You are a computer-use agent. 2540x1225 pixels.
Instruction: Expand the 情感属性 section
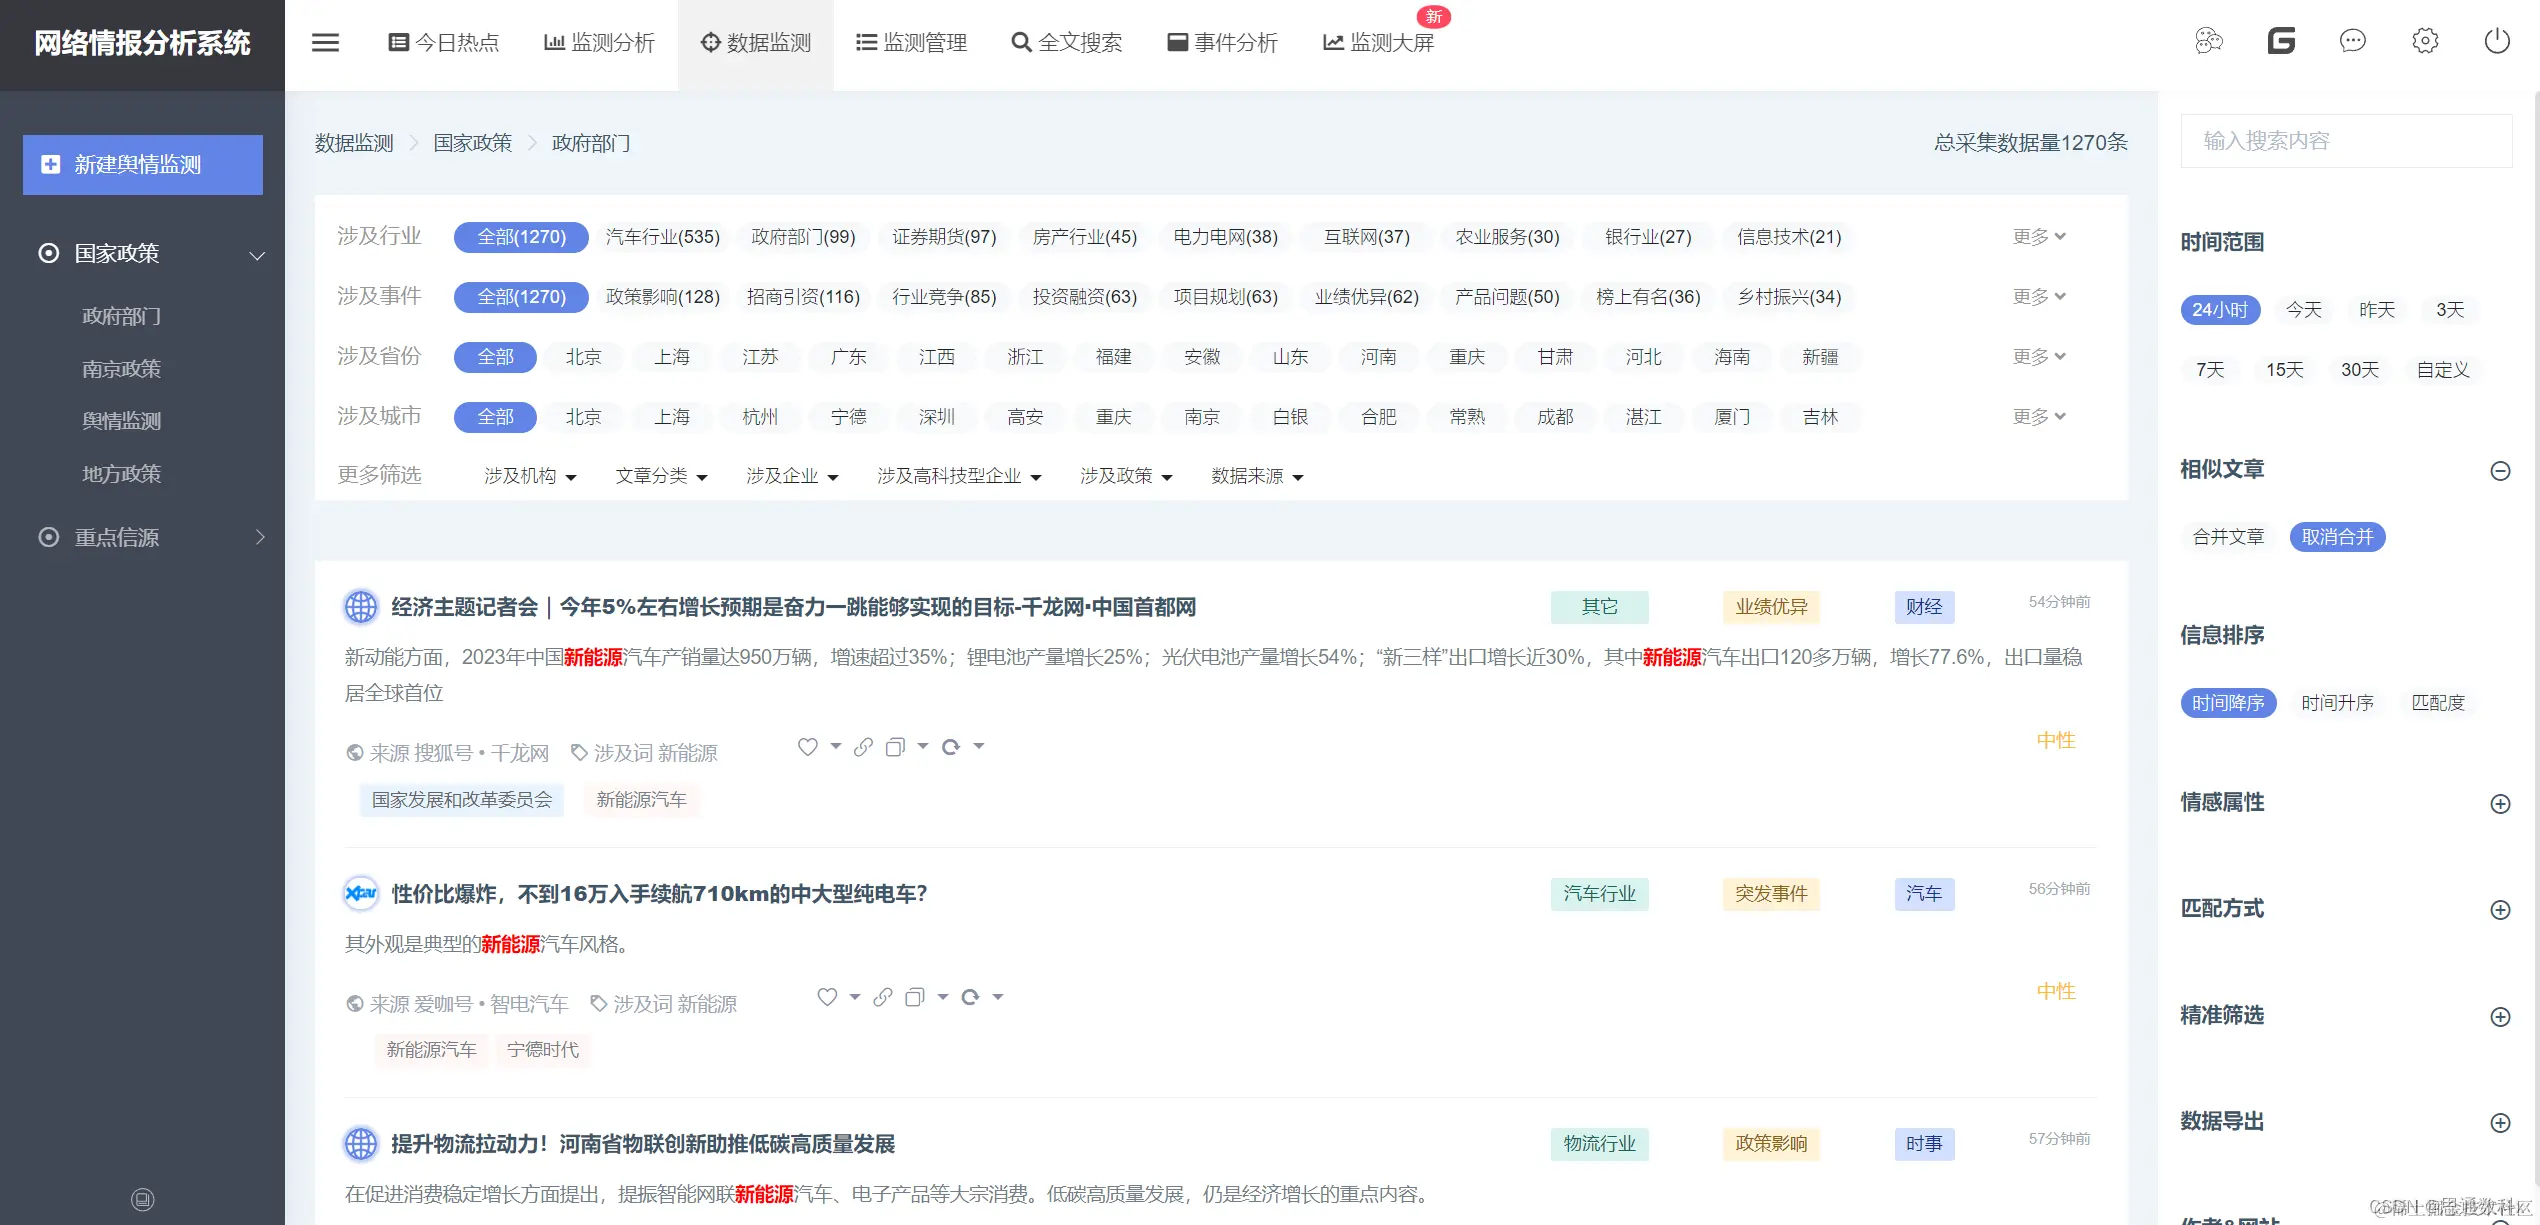[x=2500, y=804]
